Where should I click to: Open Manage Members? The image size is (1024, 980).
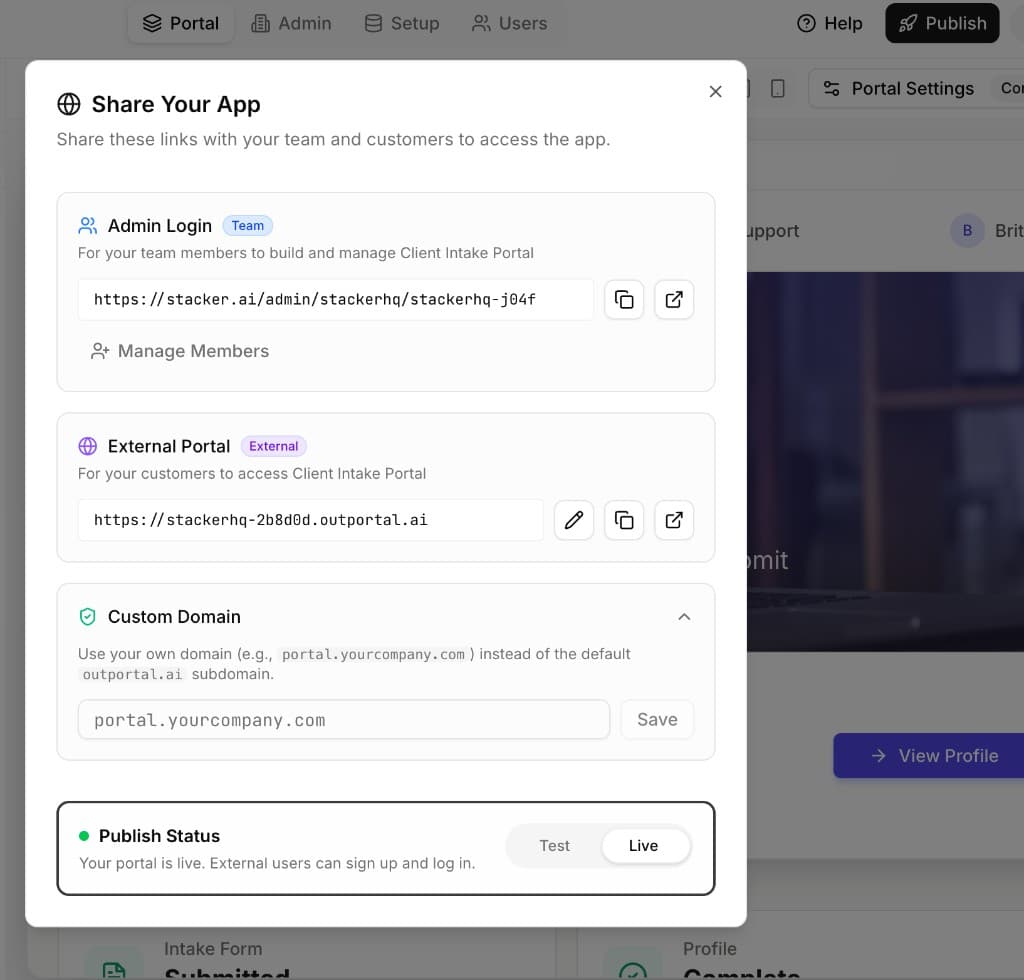(193, 351)
